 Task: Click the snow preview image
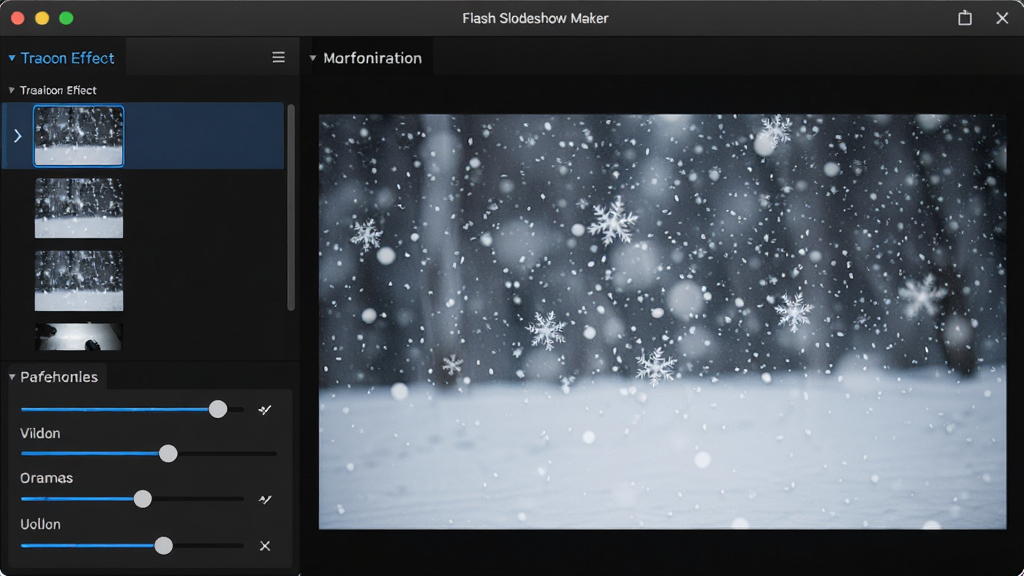pyautogui.click(x=662, y=322)
